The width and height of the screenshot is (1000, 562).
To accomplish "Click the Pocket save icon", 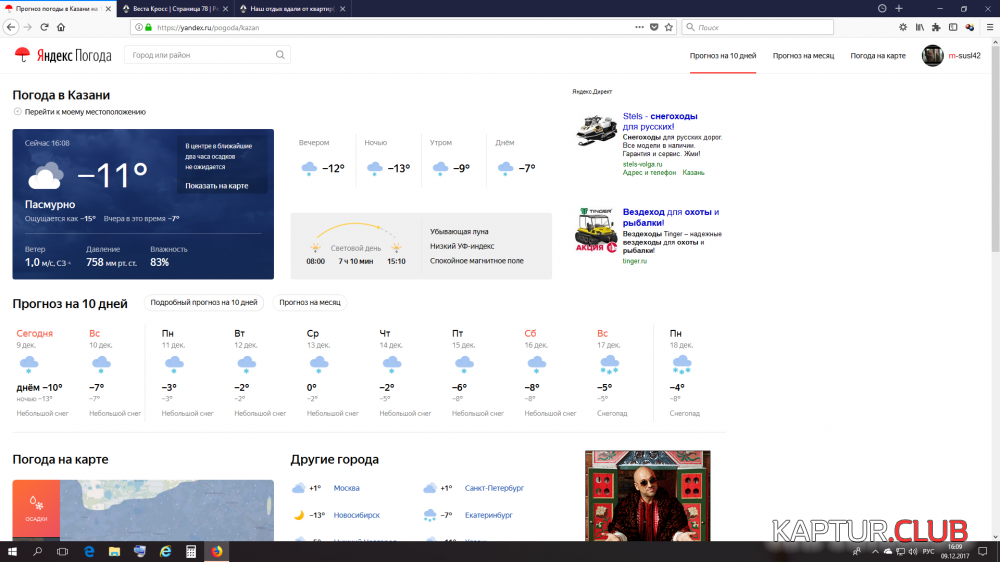I will [x=654, y=27].
